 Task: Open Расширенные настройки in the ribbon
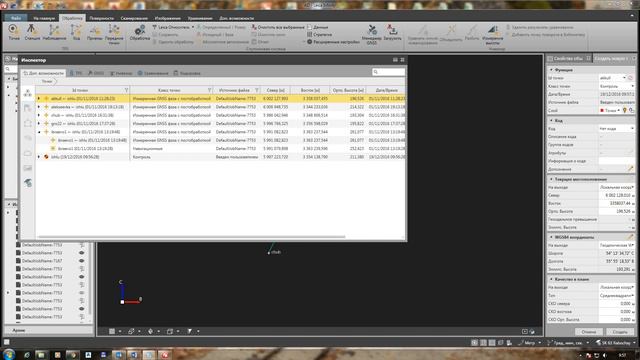pyautogui.click(x=333, y=42)
